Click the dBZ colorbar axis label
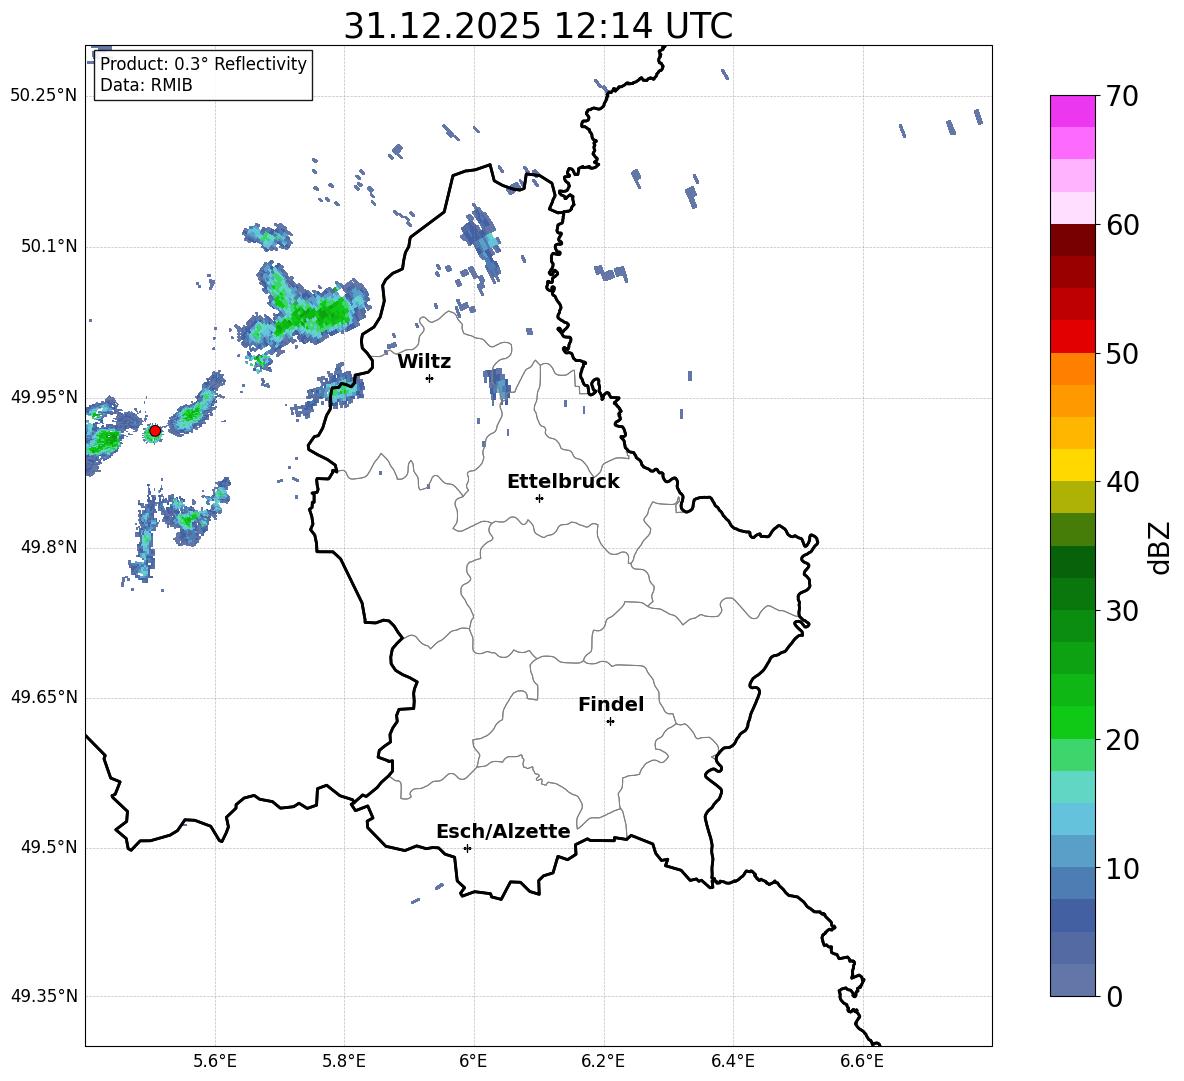The height and width of the screenshot is (1081, 1184). [1161, 547]
